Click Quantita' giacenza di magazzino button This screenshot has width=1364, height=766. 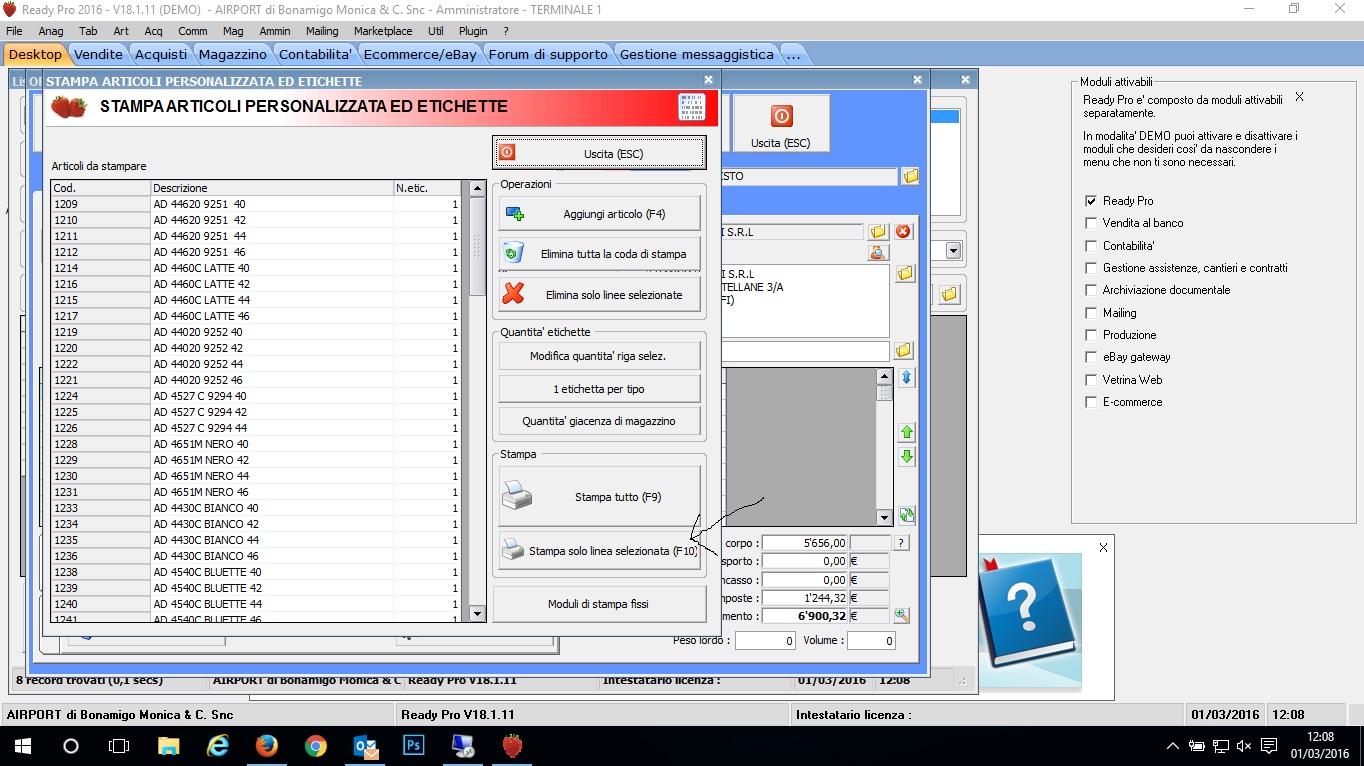(x=600, y=421)
